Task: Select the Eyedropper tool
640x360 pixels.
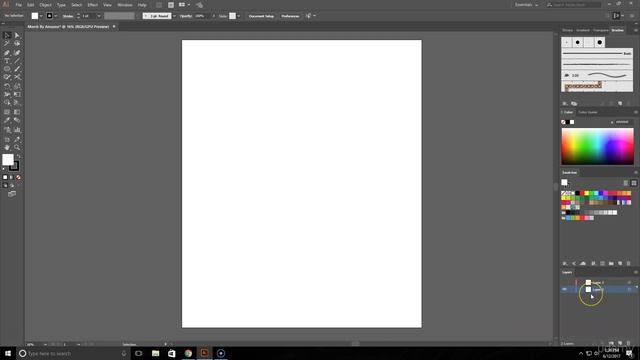Action: coord(7,120)
